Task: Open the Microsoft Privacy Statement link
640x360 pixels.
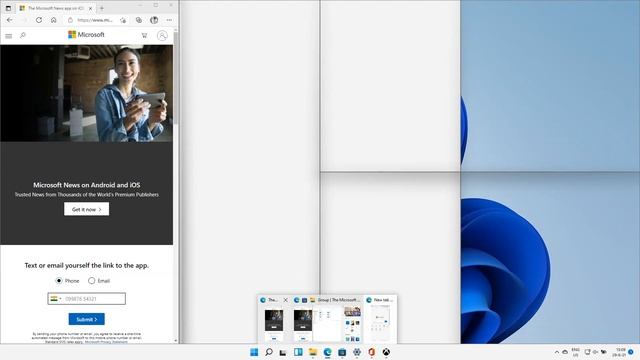Action: tap(106, 342)
